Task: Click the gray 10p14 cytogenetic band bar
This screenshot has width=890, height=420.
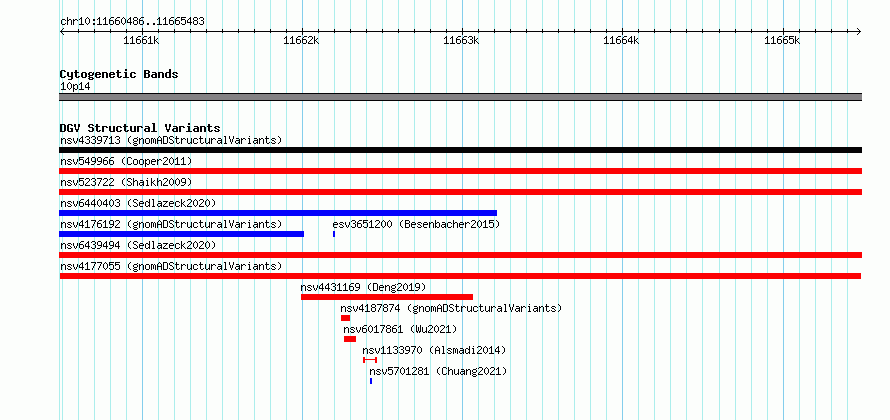Action: point(460,97)
